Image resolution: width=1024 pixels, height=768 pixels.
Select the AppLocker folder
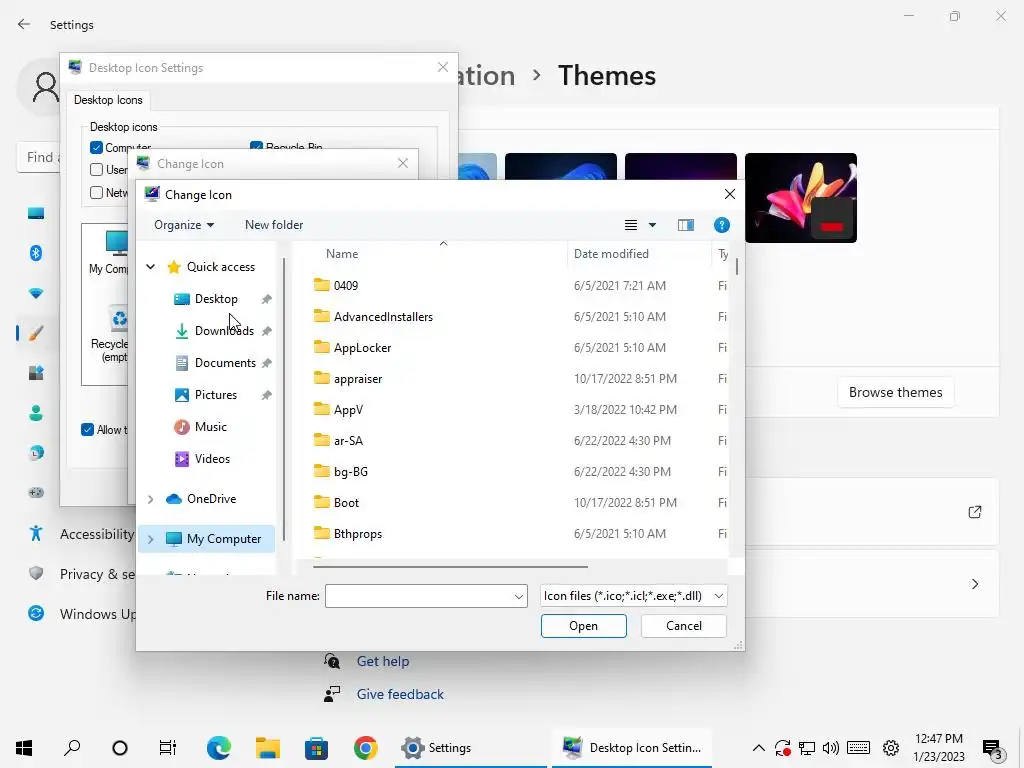(x=362, y=347)
